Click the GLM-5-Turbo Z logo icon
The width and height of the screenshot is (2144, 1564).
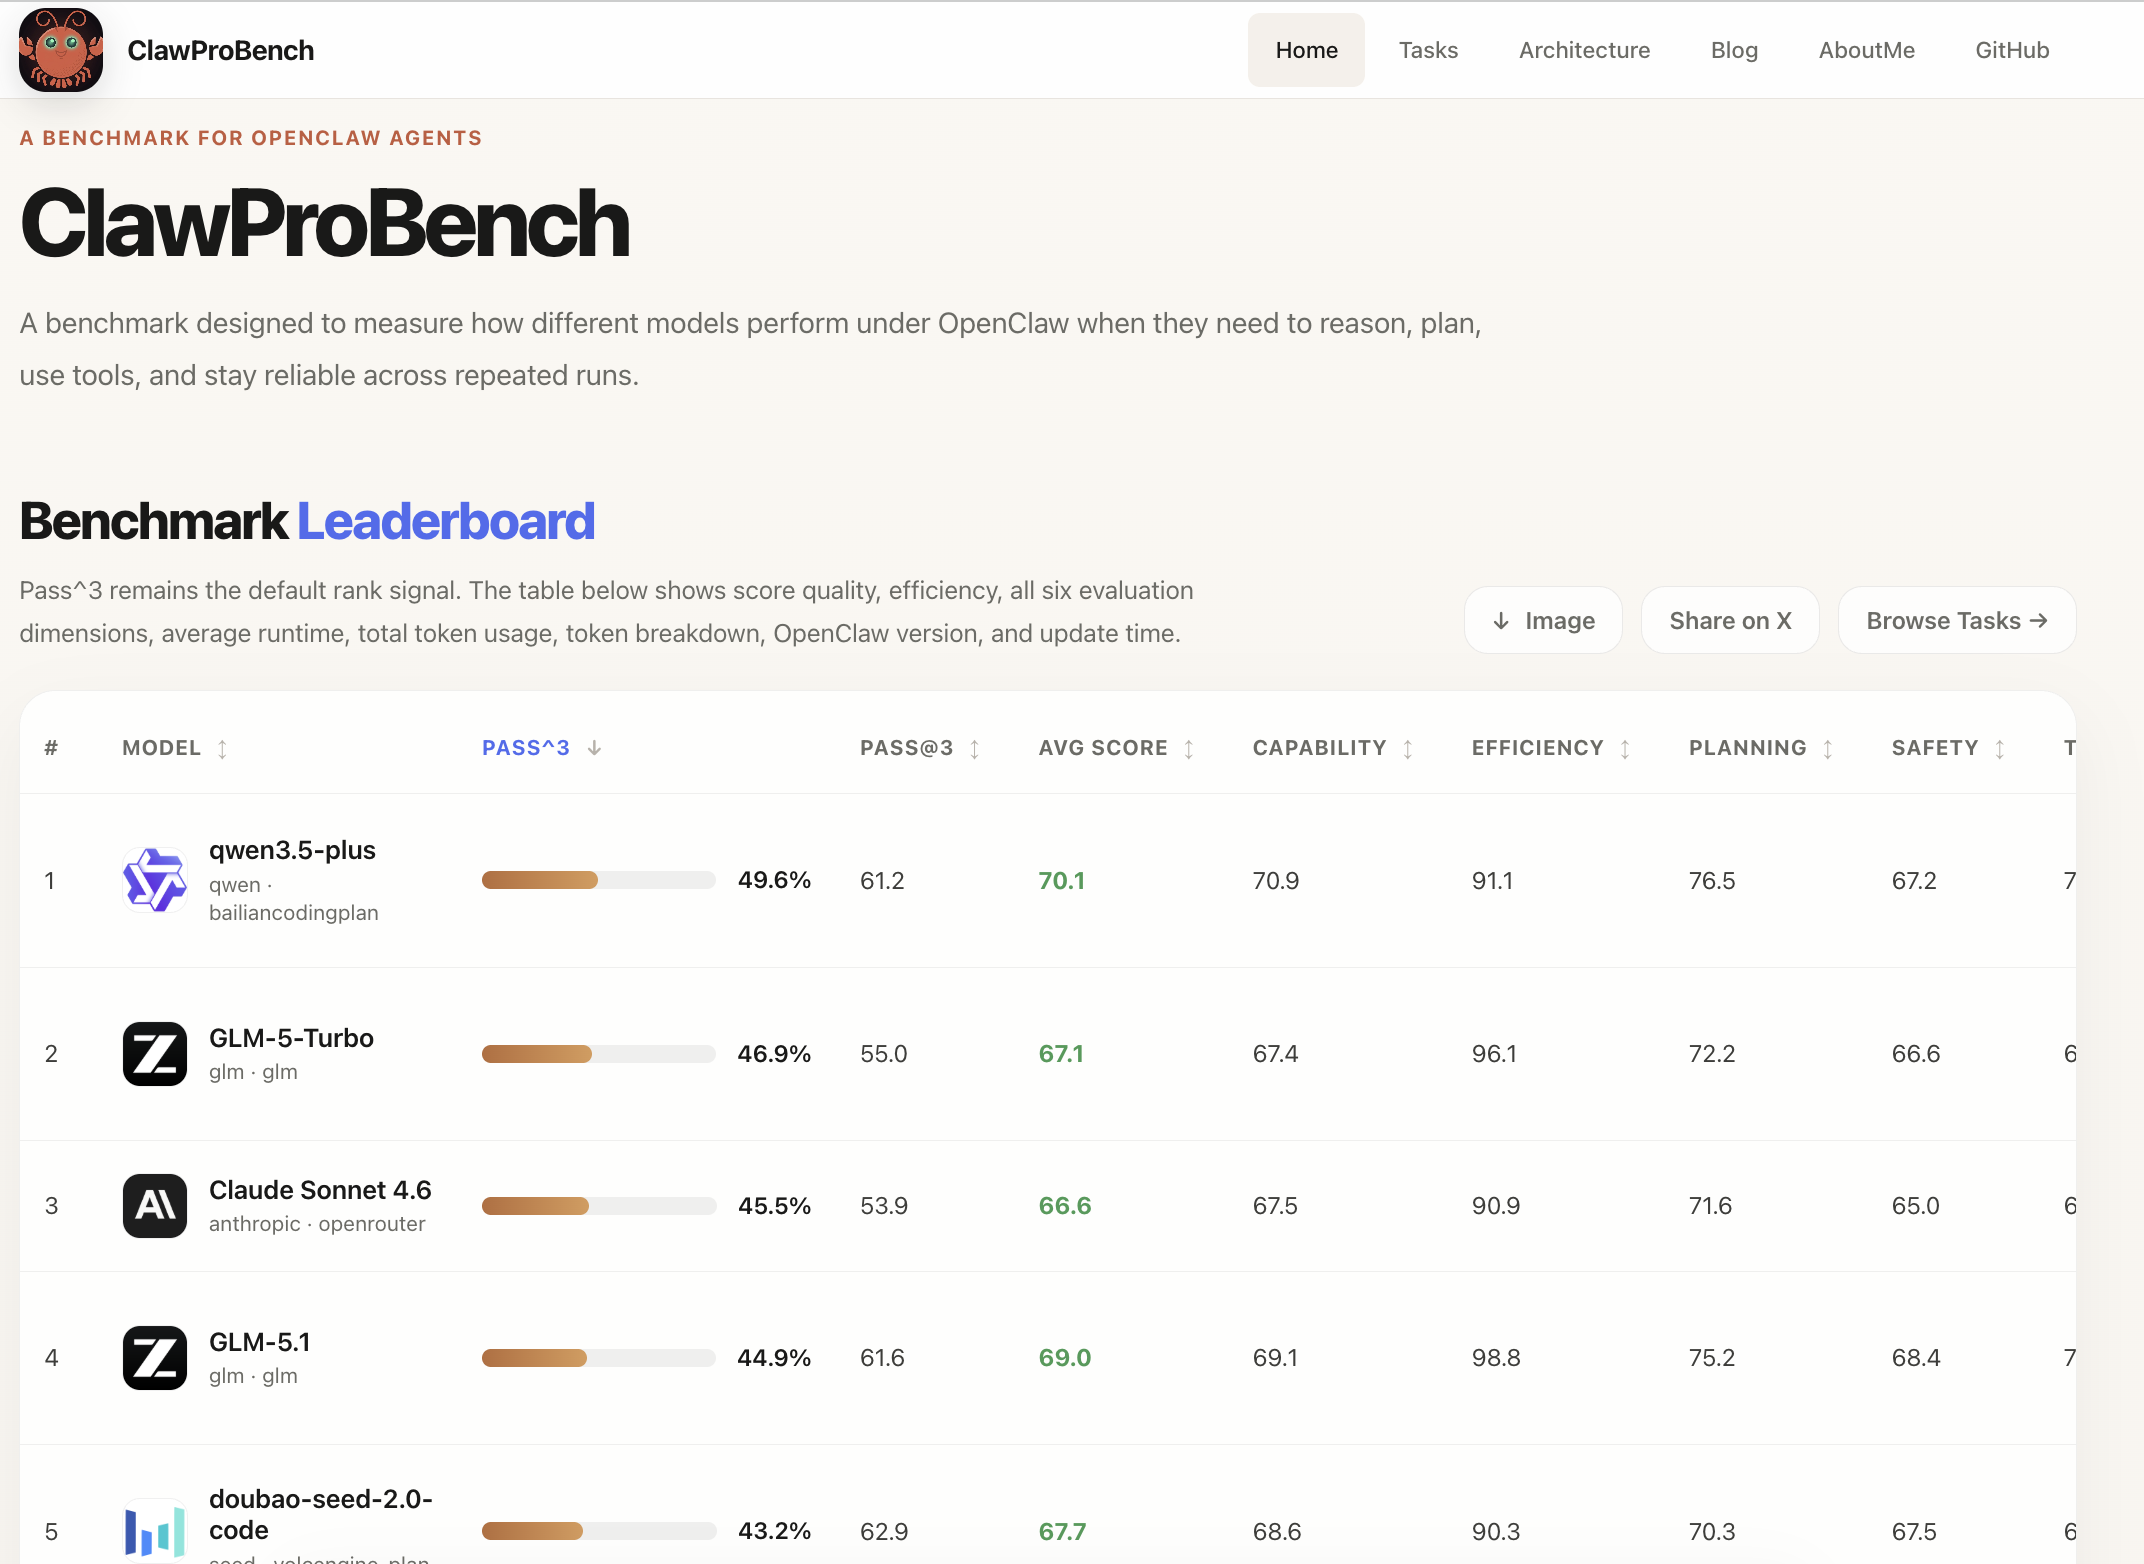(155, 1054)
